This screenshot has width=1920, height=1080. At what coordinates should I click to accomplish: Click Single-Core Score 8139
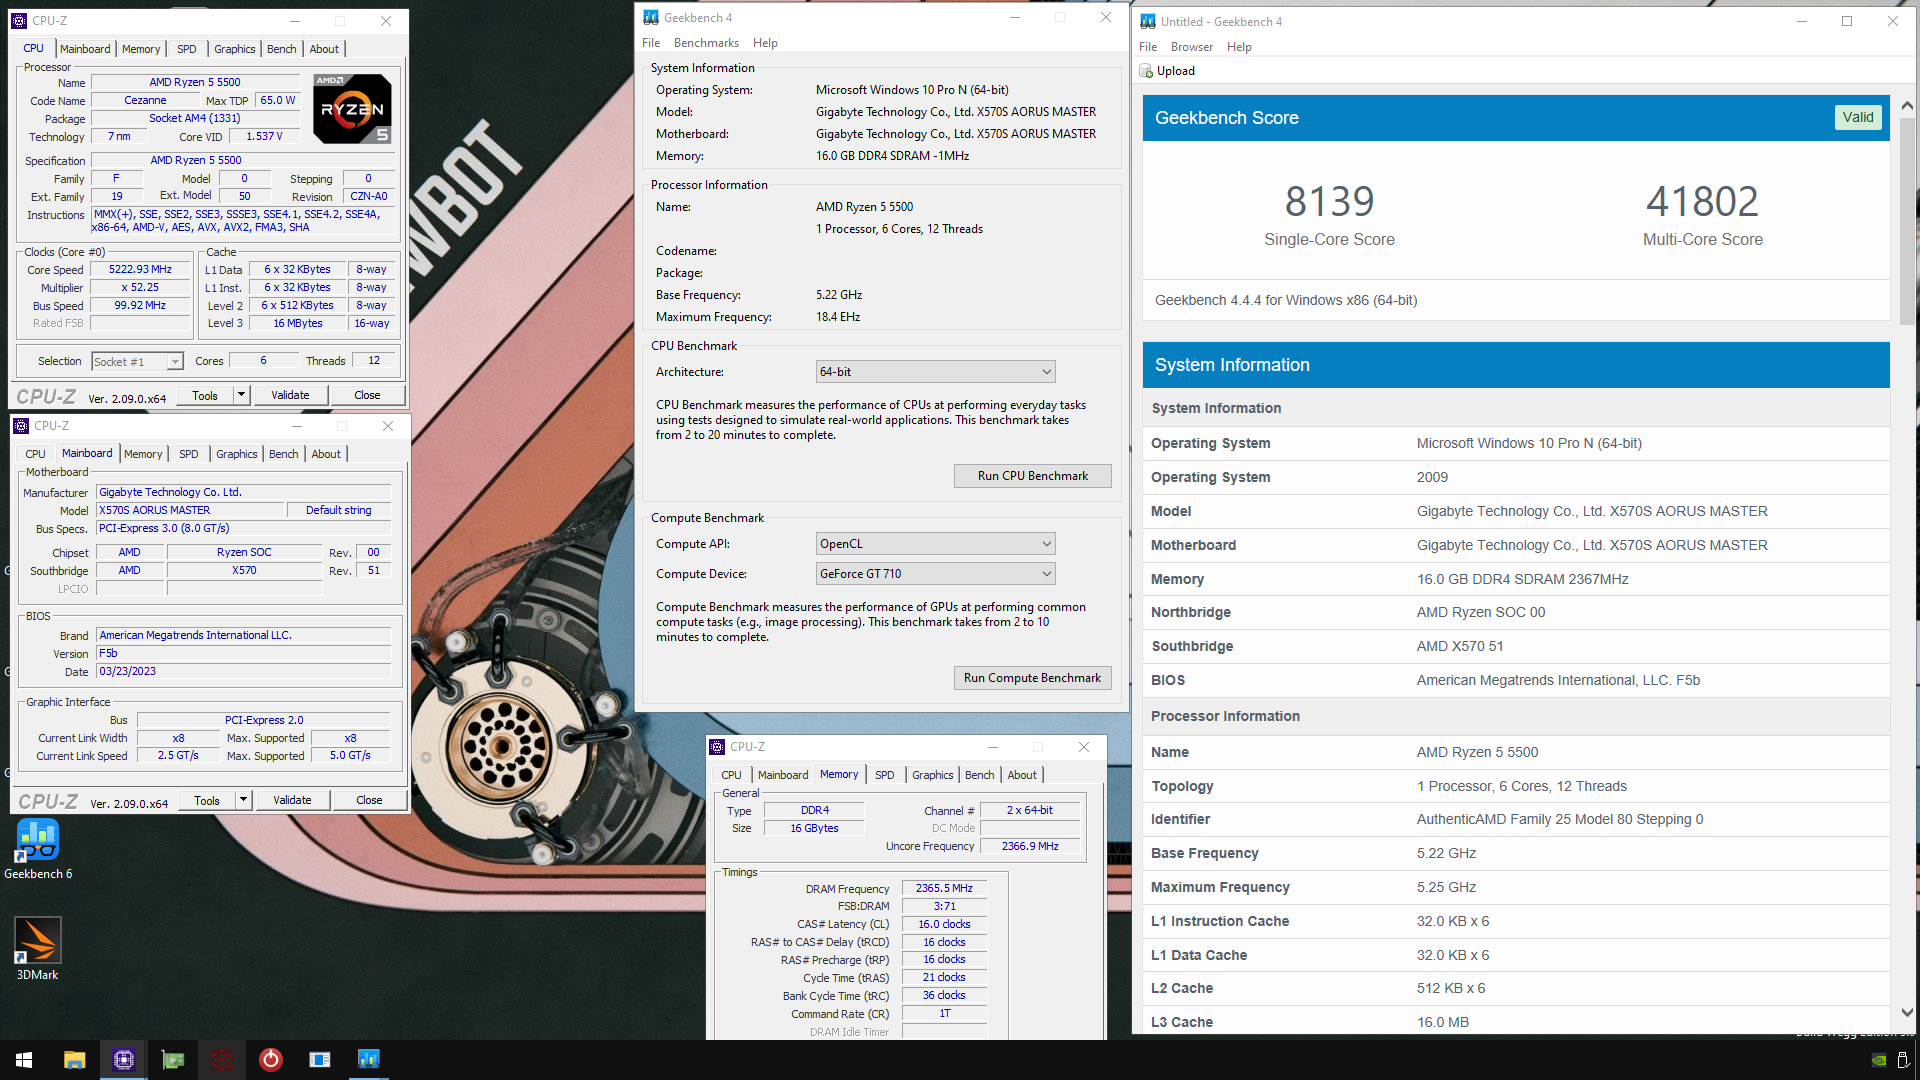pyautogui.click(x=1329, y=202)
